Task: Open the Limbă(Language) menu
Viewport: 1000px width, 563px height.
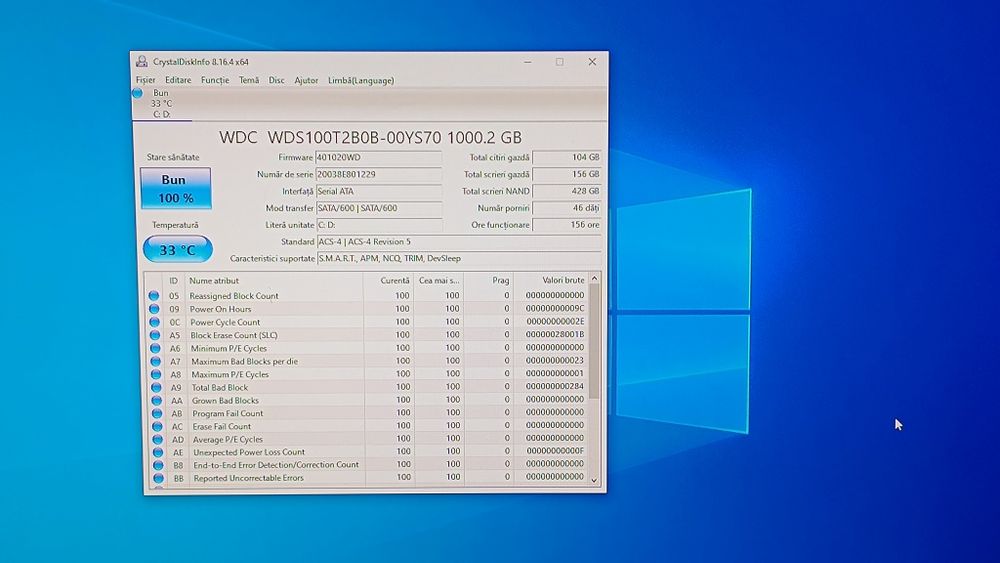Action: (361, 80)
